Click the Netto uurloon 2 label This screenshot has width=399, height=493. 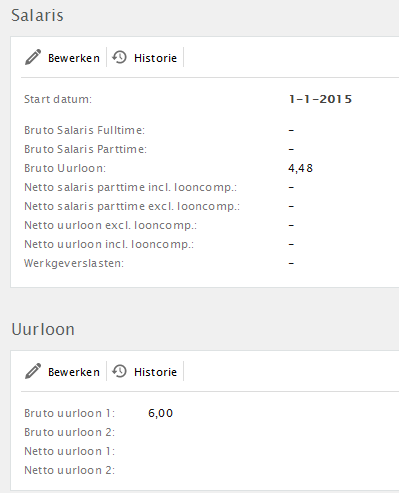tap(69, 470)
